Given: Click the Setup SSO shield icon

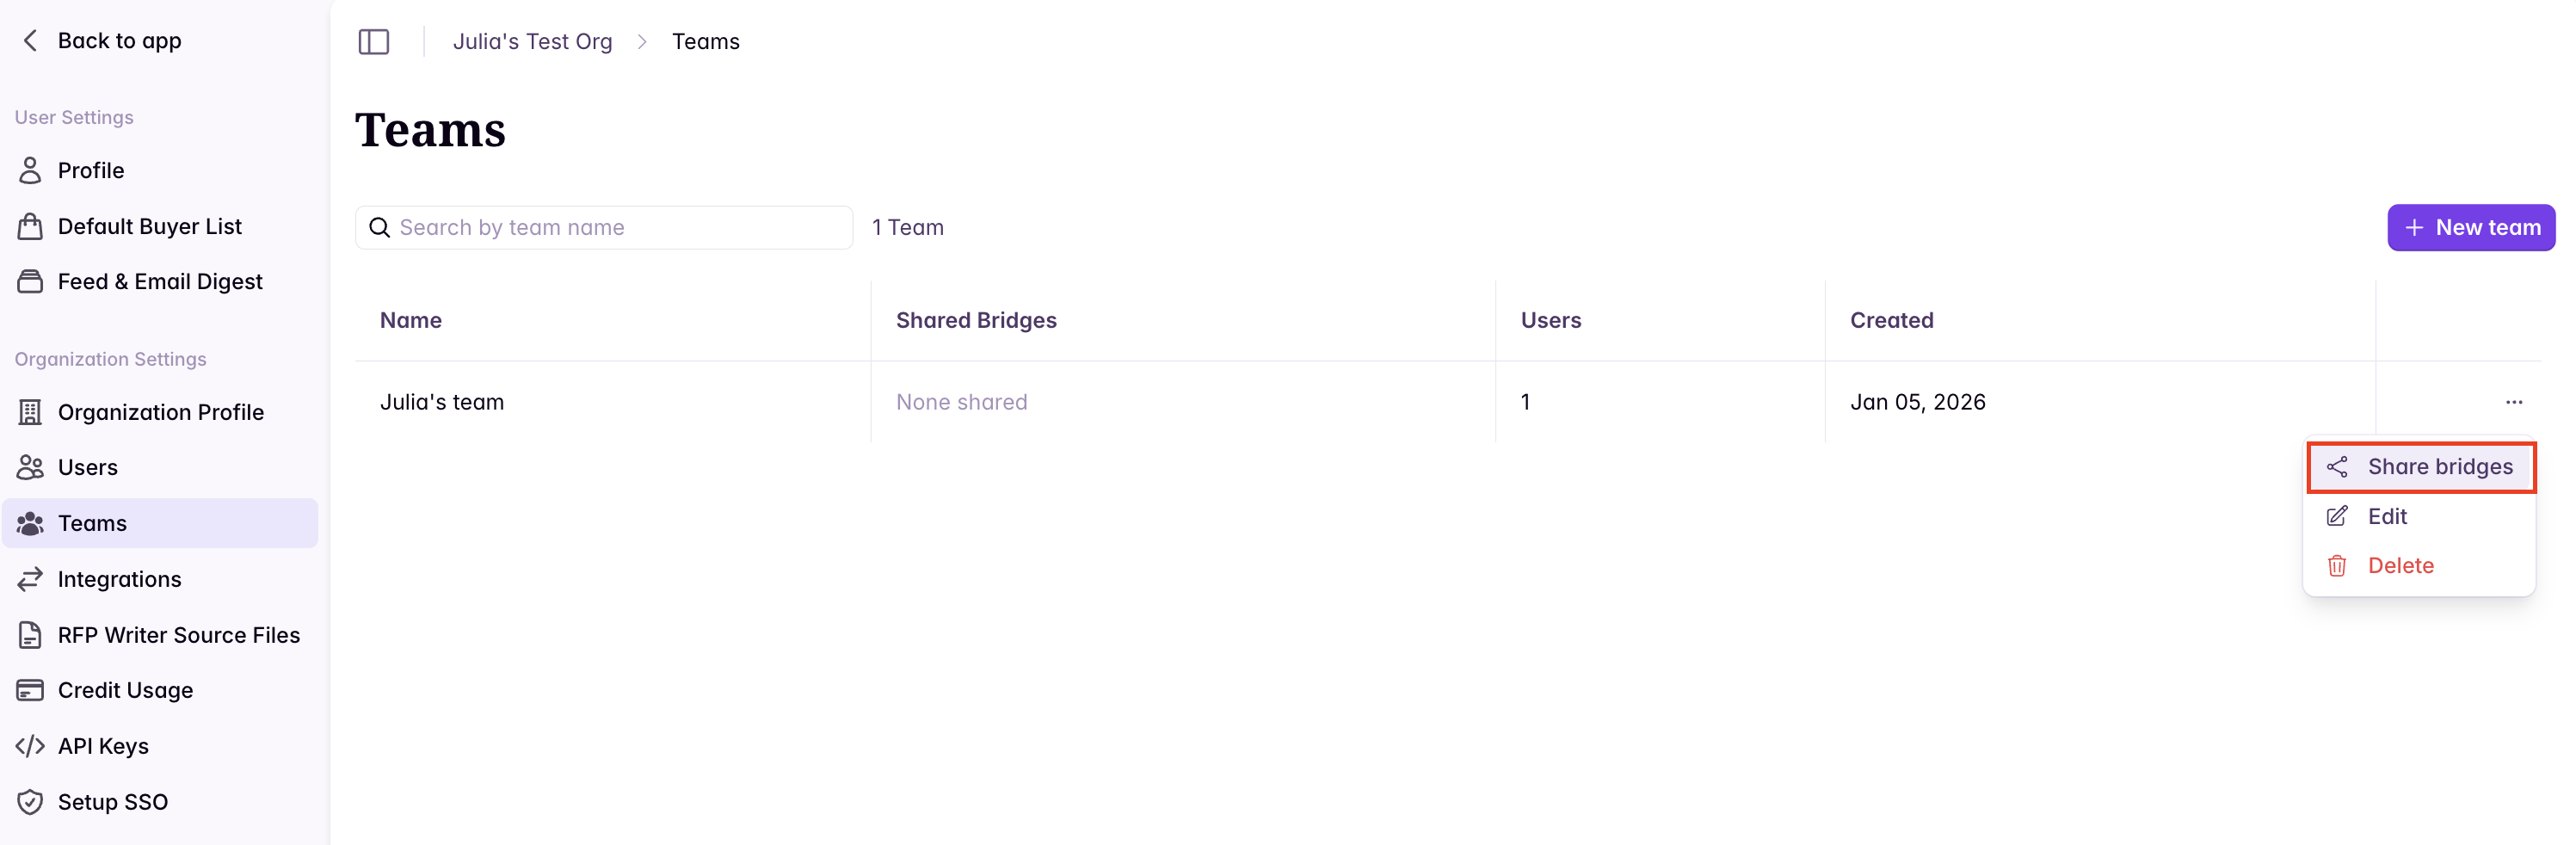Looking at the screenshot, I should click(31, 801).
